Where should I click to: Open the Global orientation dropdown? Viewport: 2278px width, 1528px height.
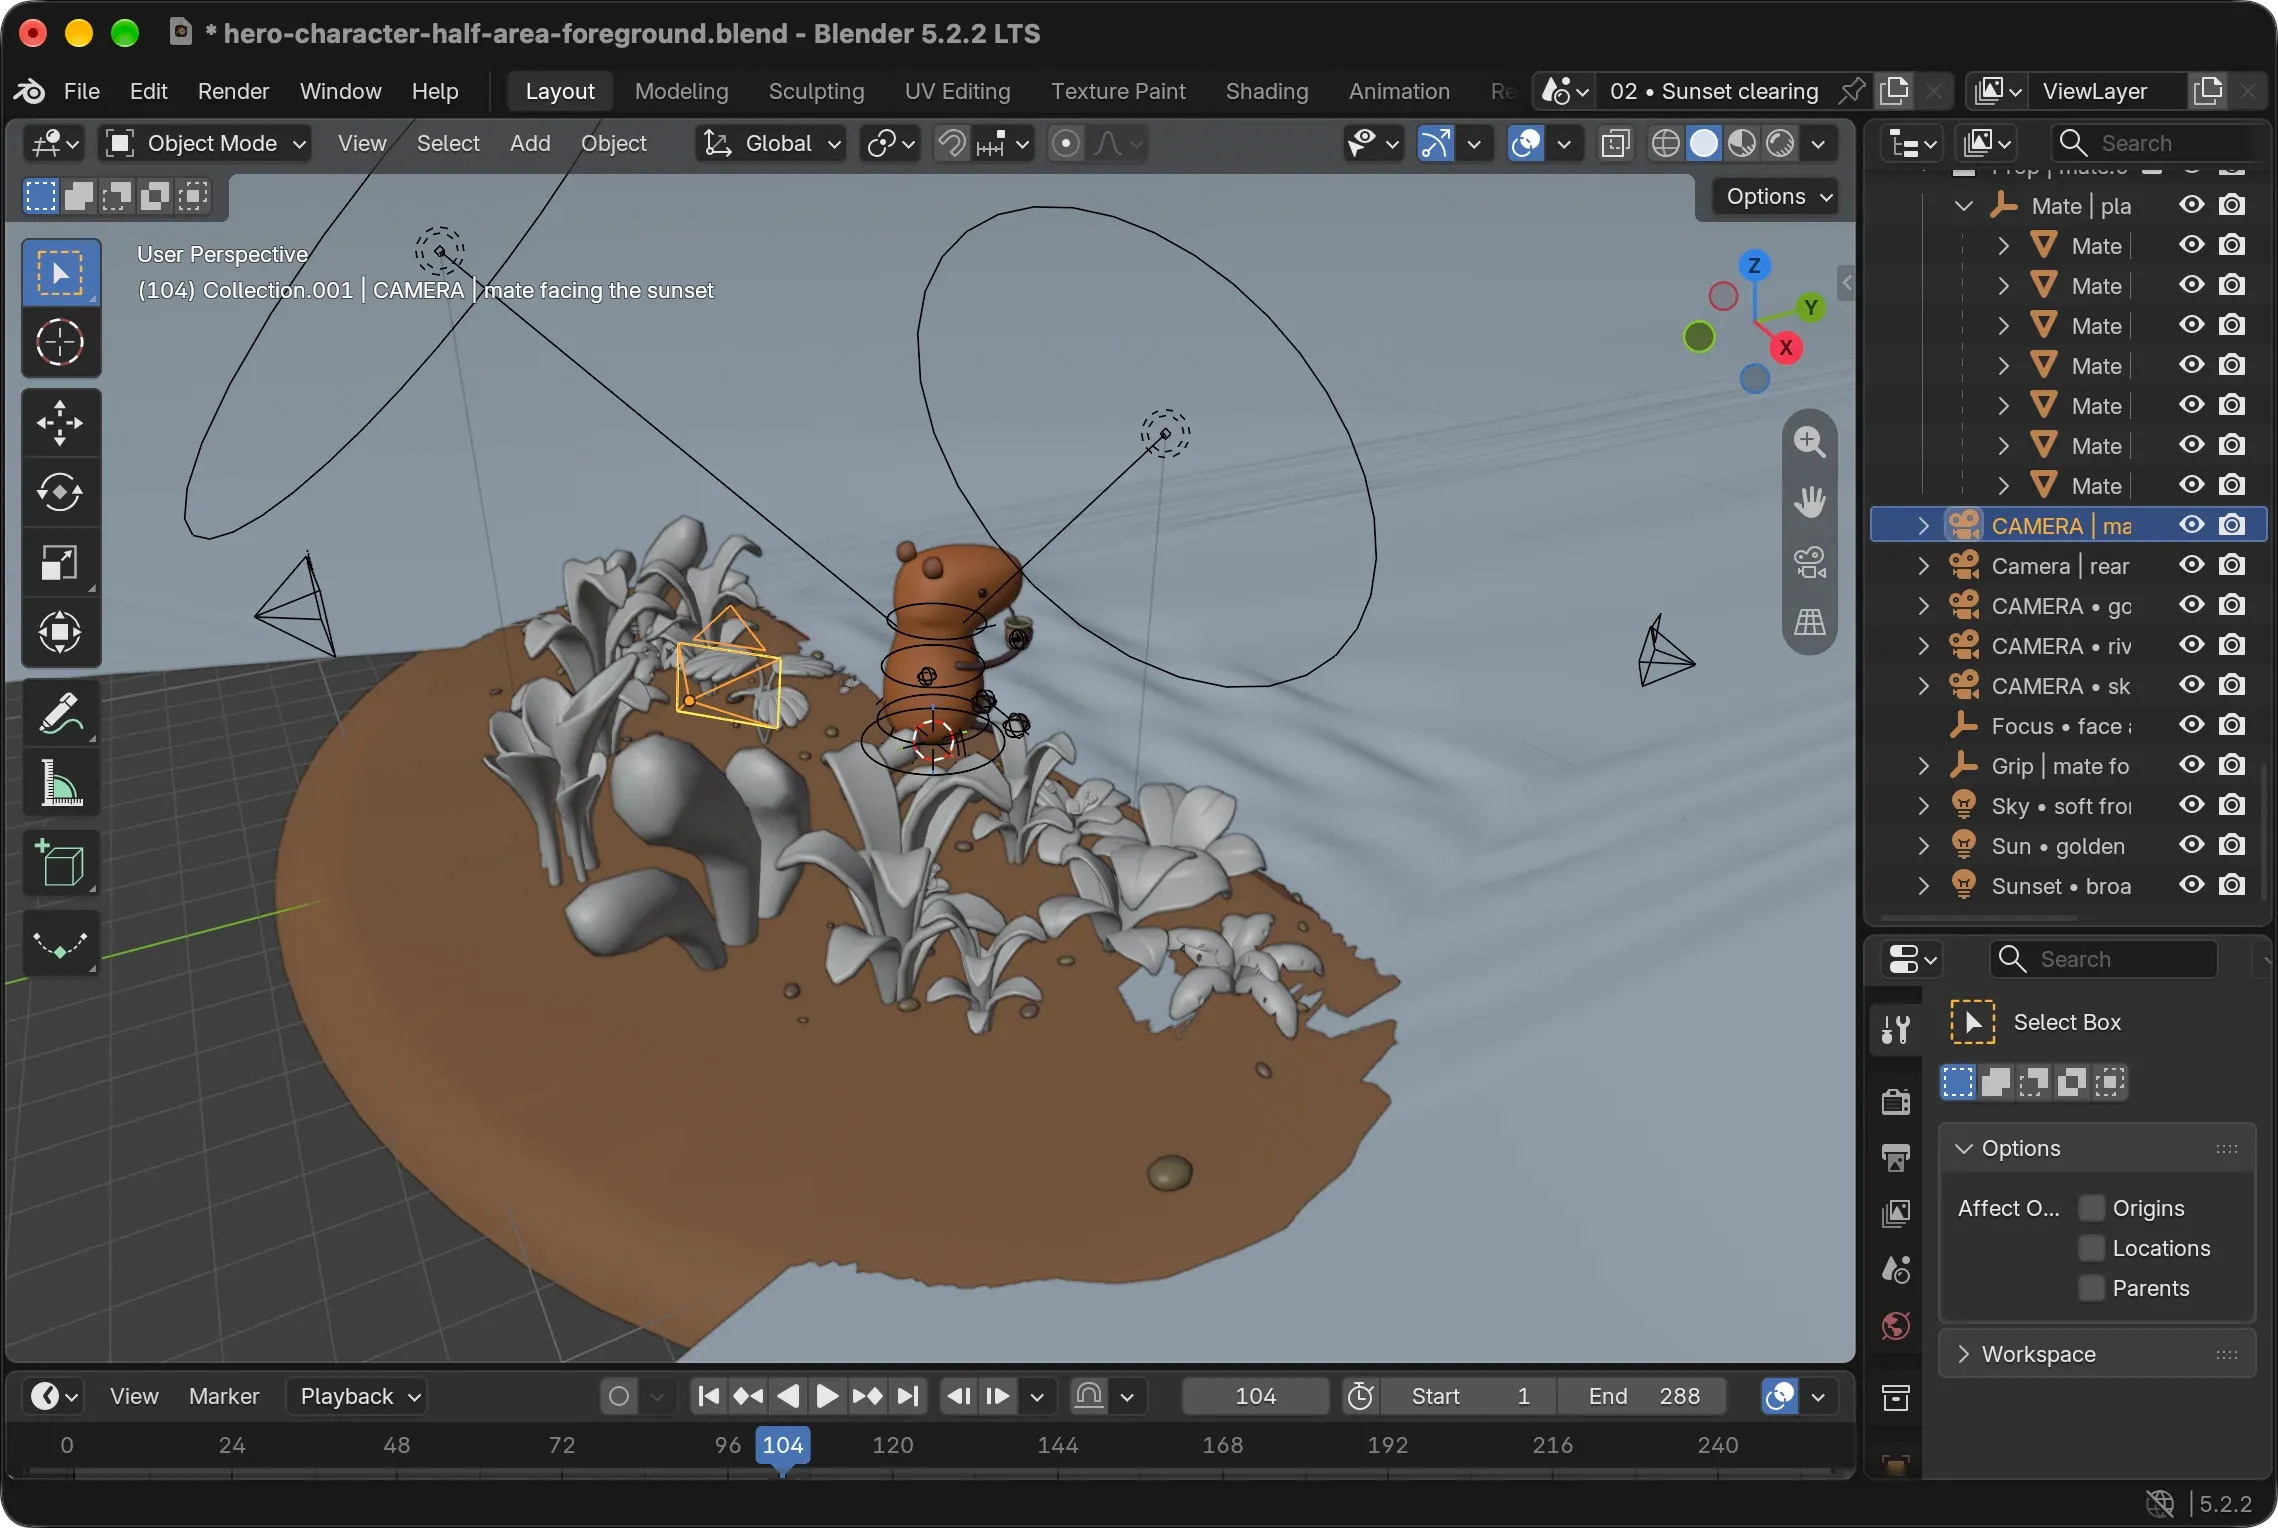771,143
